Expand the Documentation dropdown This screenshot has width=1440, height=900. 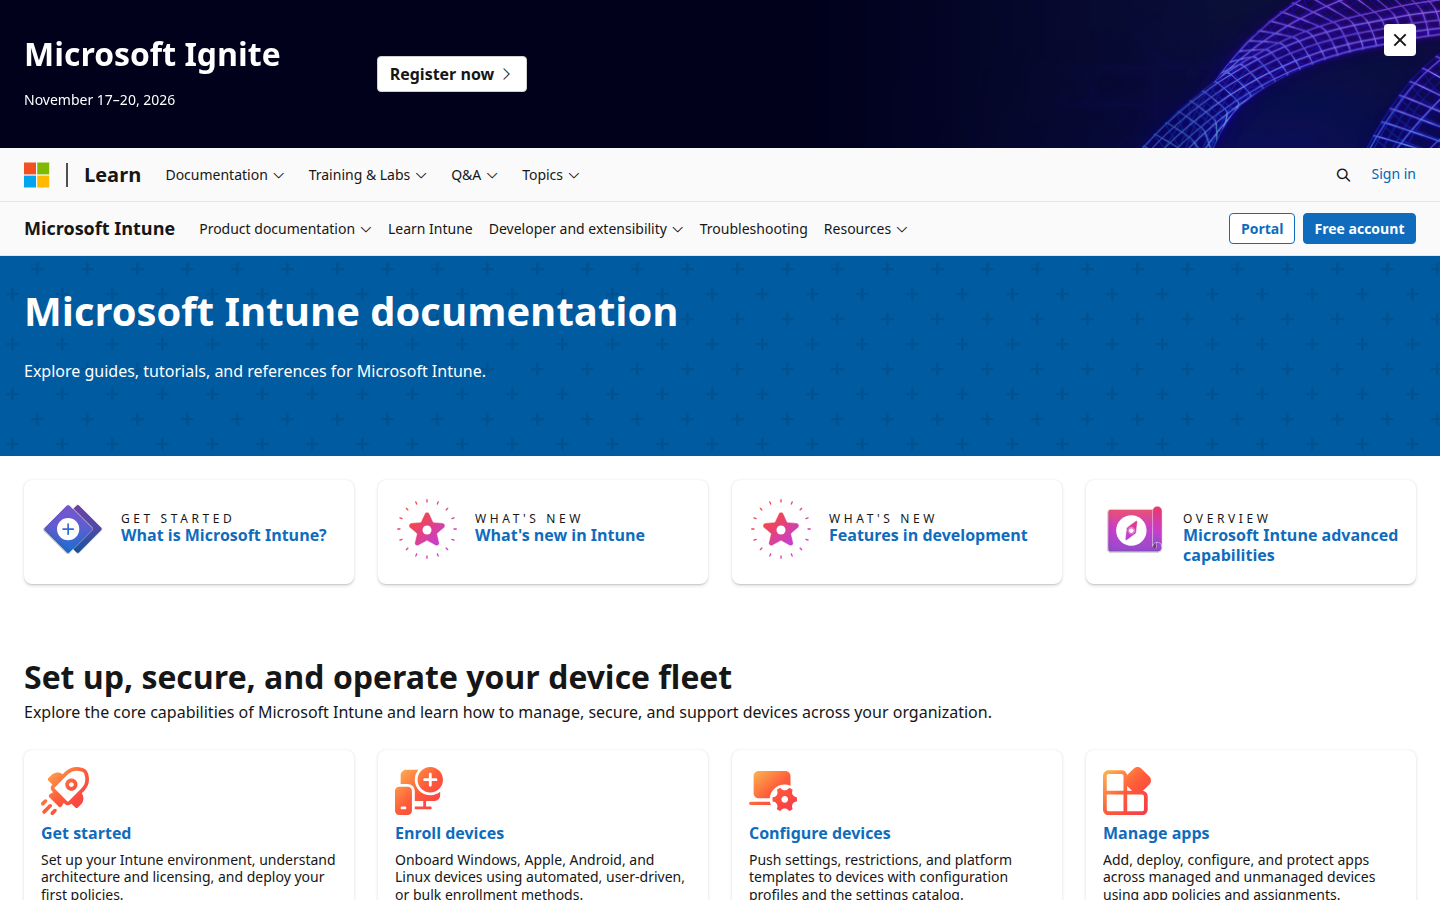pos(225,175)
